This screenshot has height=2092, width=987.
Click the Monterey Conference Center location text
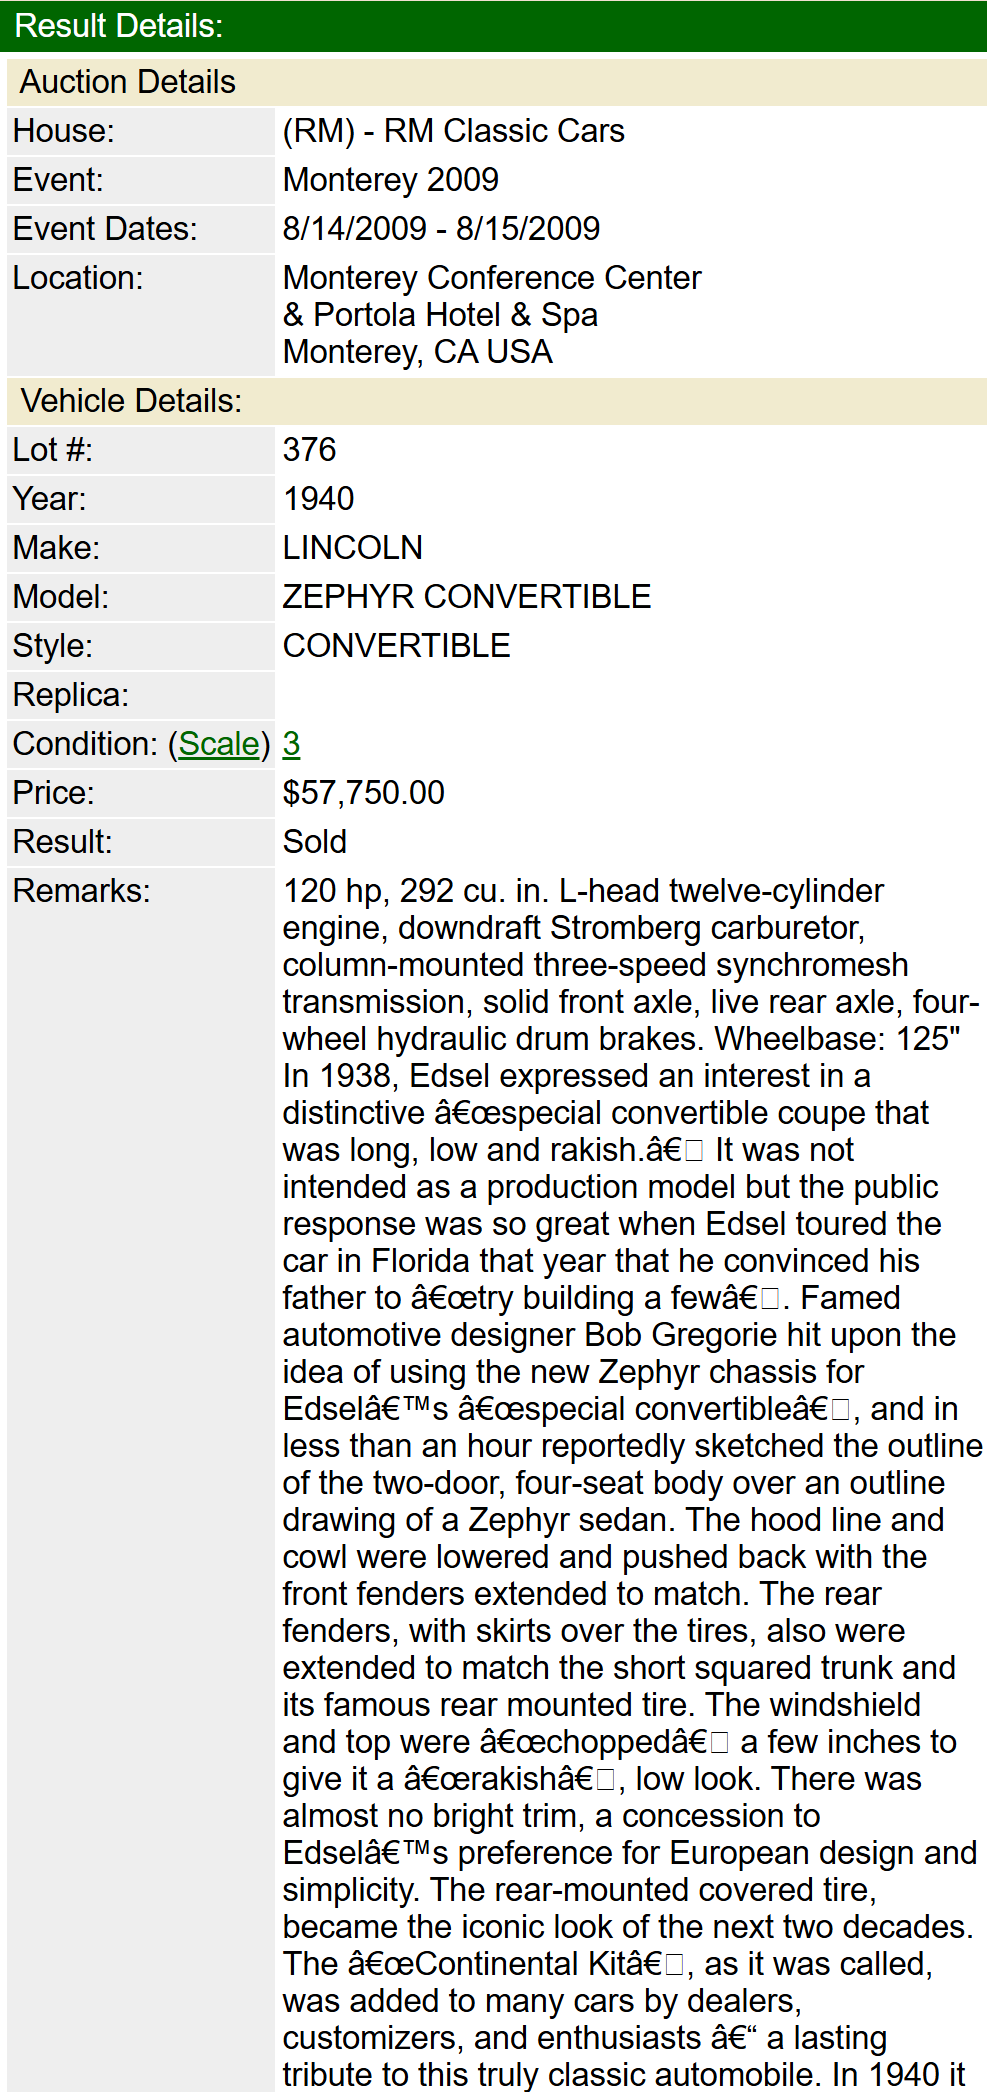coord(492,278)
